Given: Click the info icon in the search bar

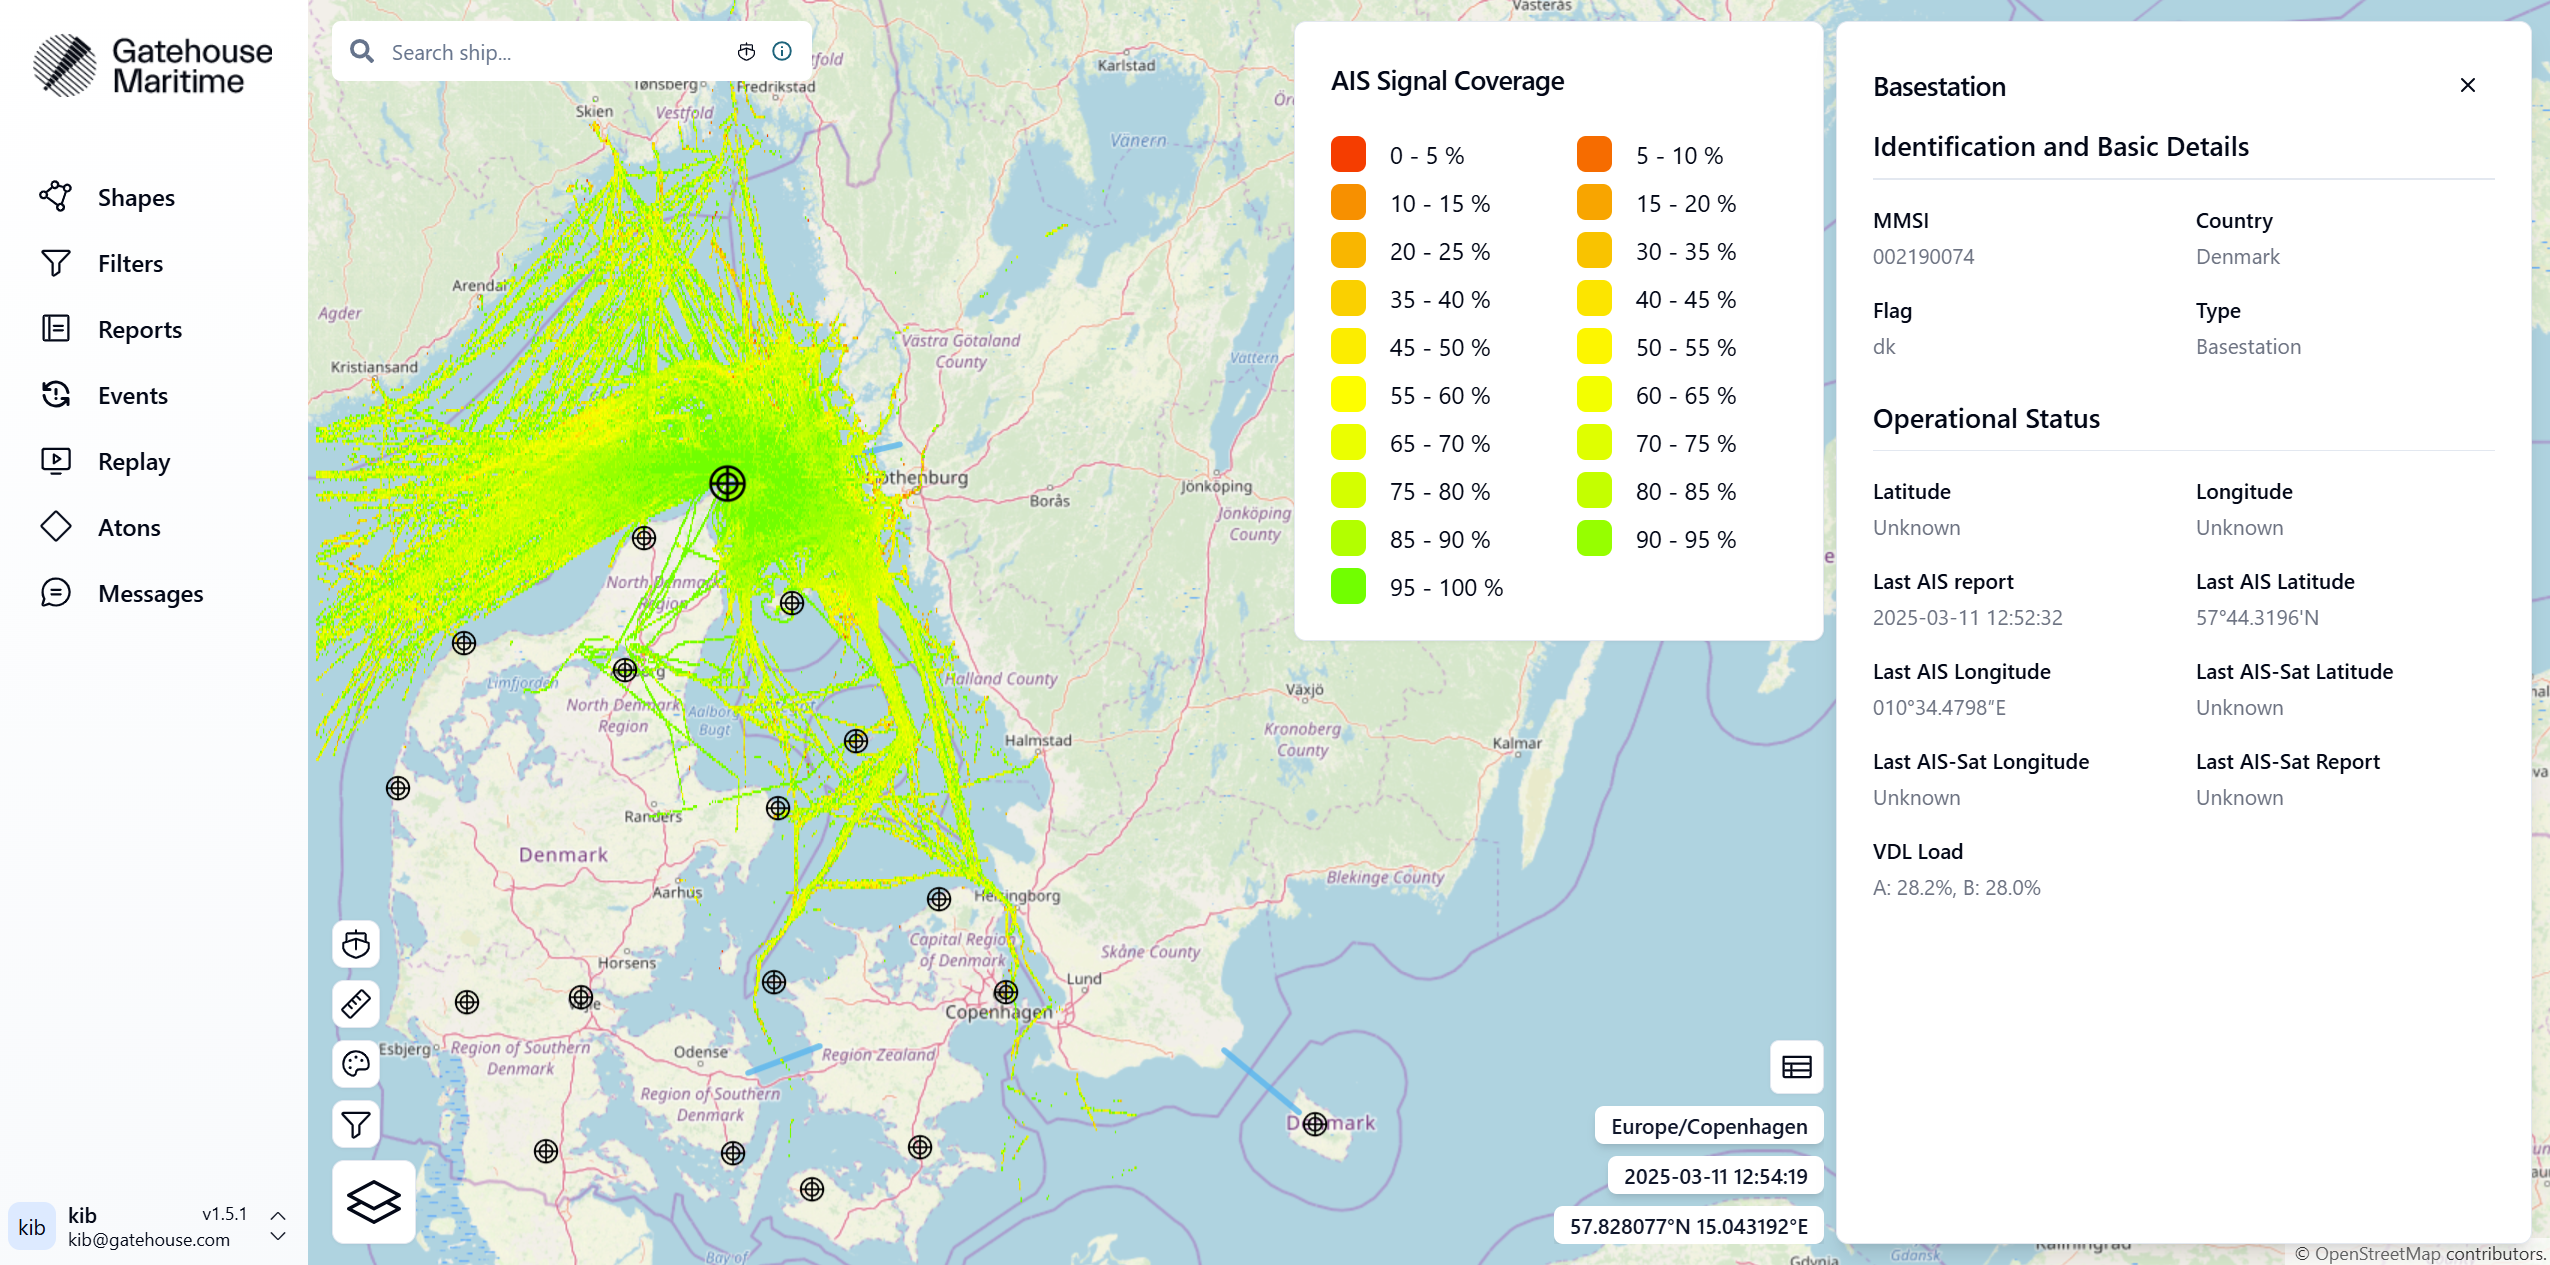Looking at the screenshot, I should [x=782, y=51].
